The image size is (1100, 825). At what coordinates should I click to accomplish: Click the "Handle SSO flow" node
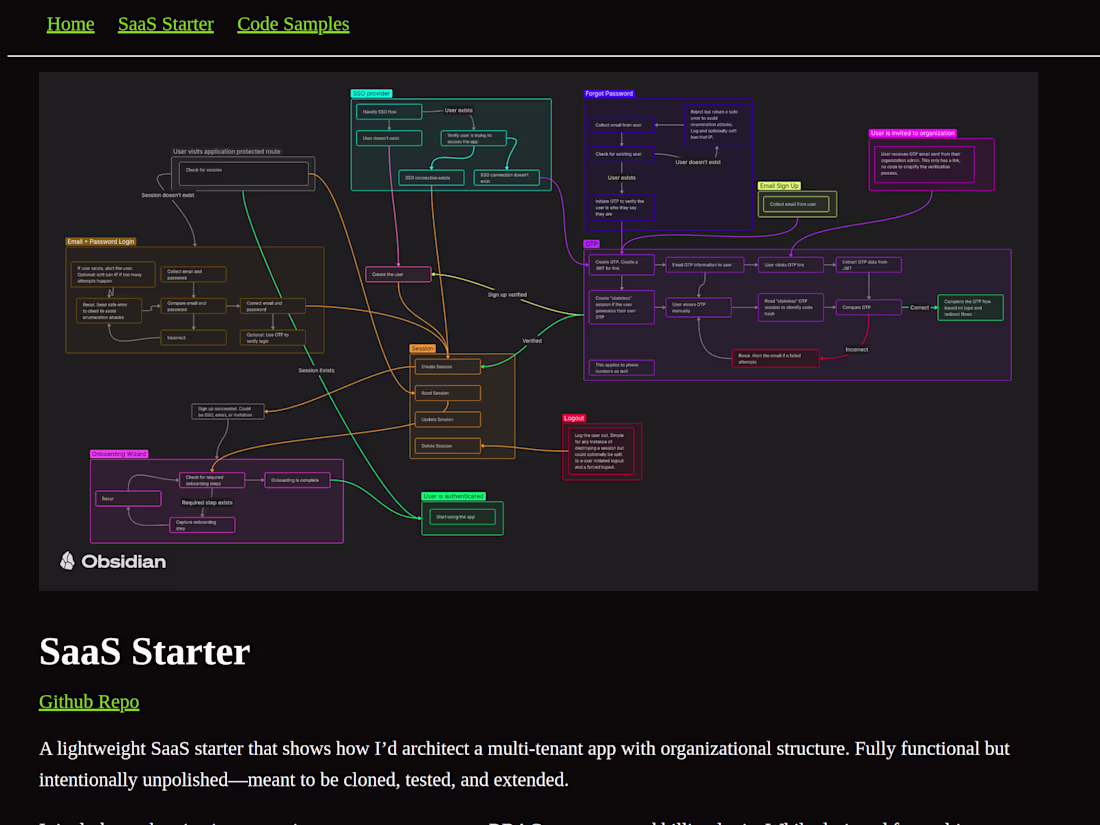point(388,111)
